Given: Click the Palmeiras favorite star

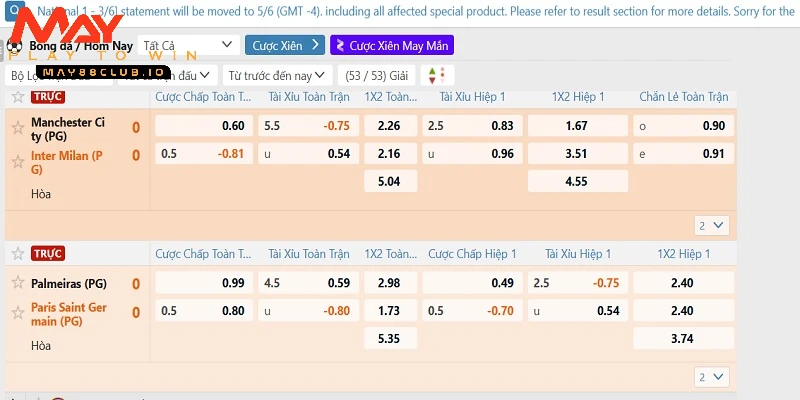Looking at the screenshot, I should coord(17,283).
